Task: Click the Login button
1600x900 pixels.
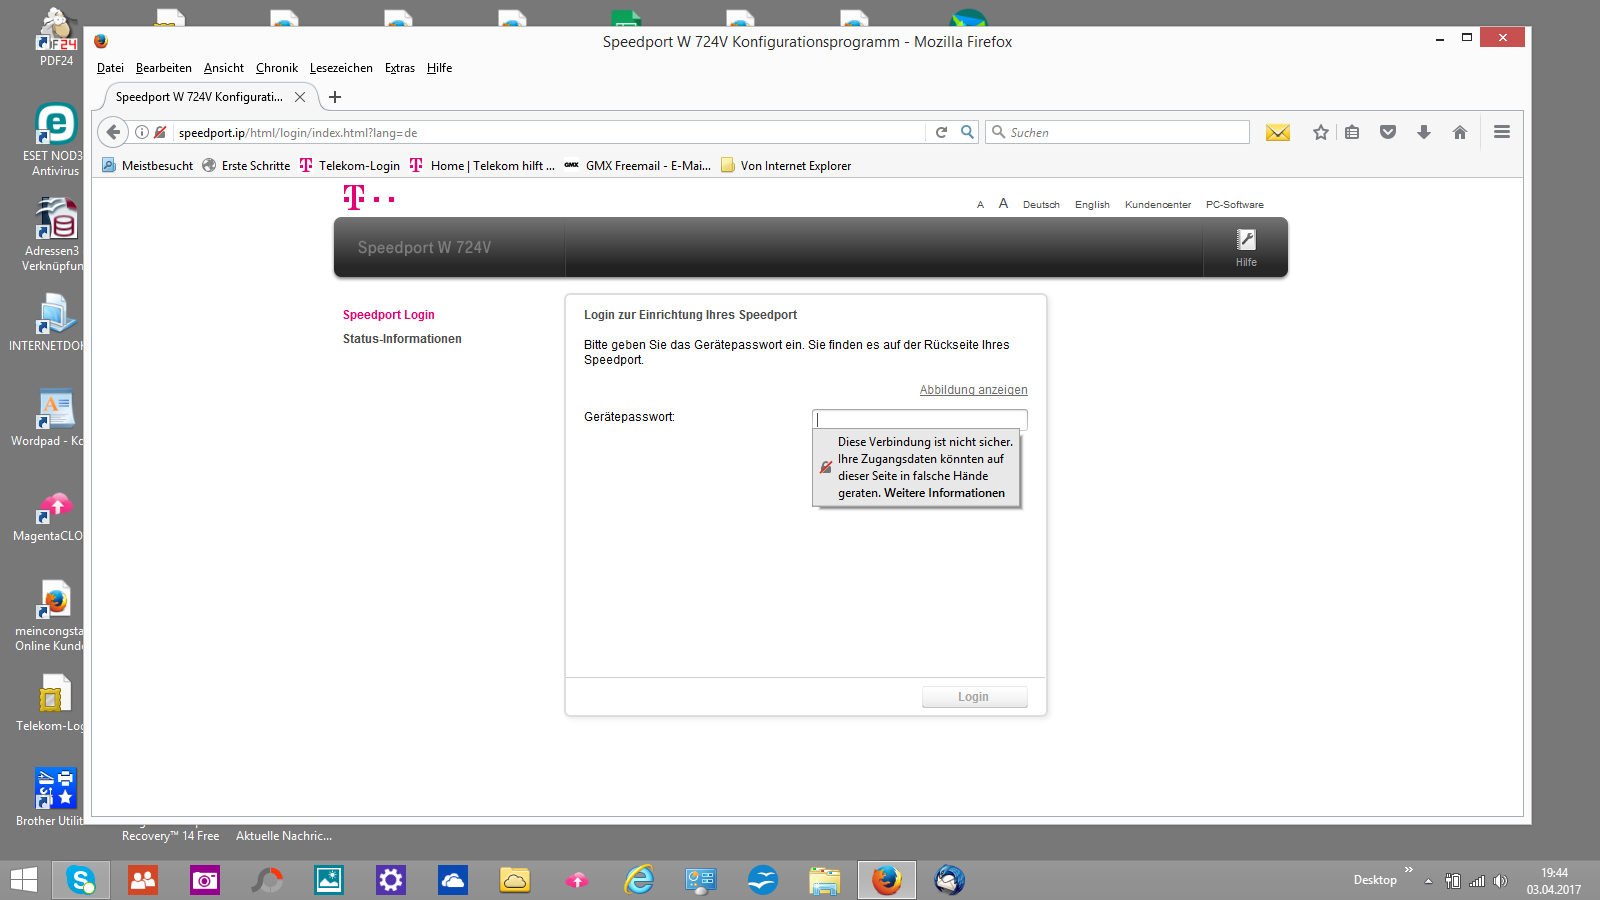Action: [x=974, y=697]
